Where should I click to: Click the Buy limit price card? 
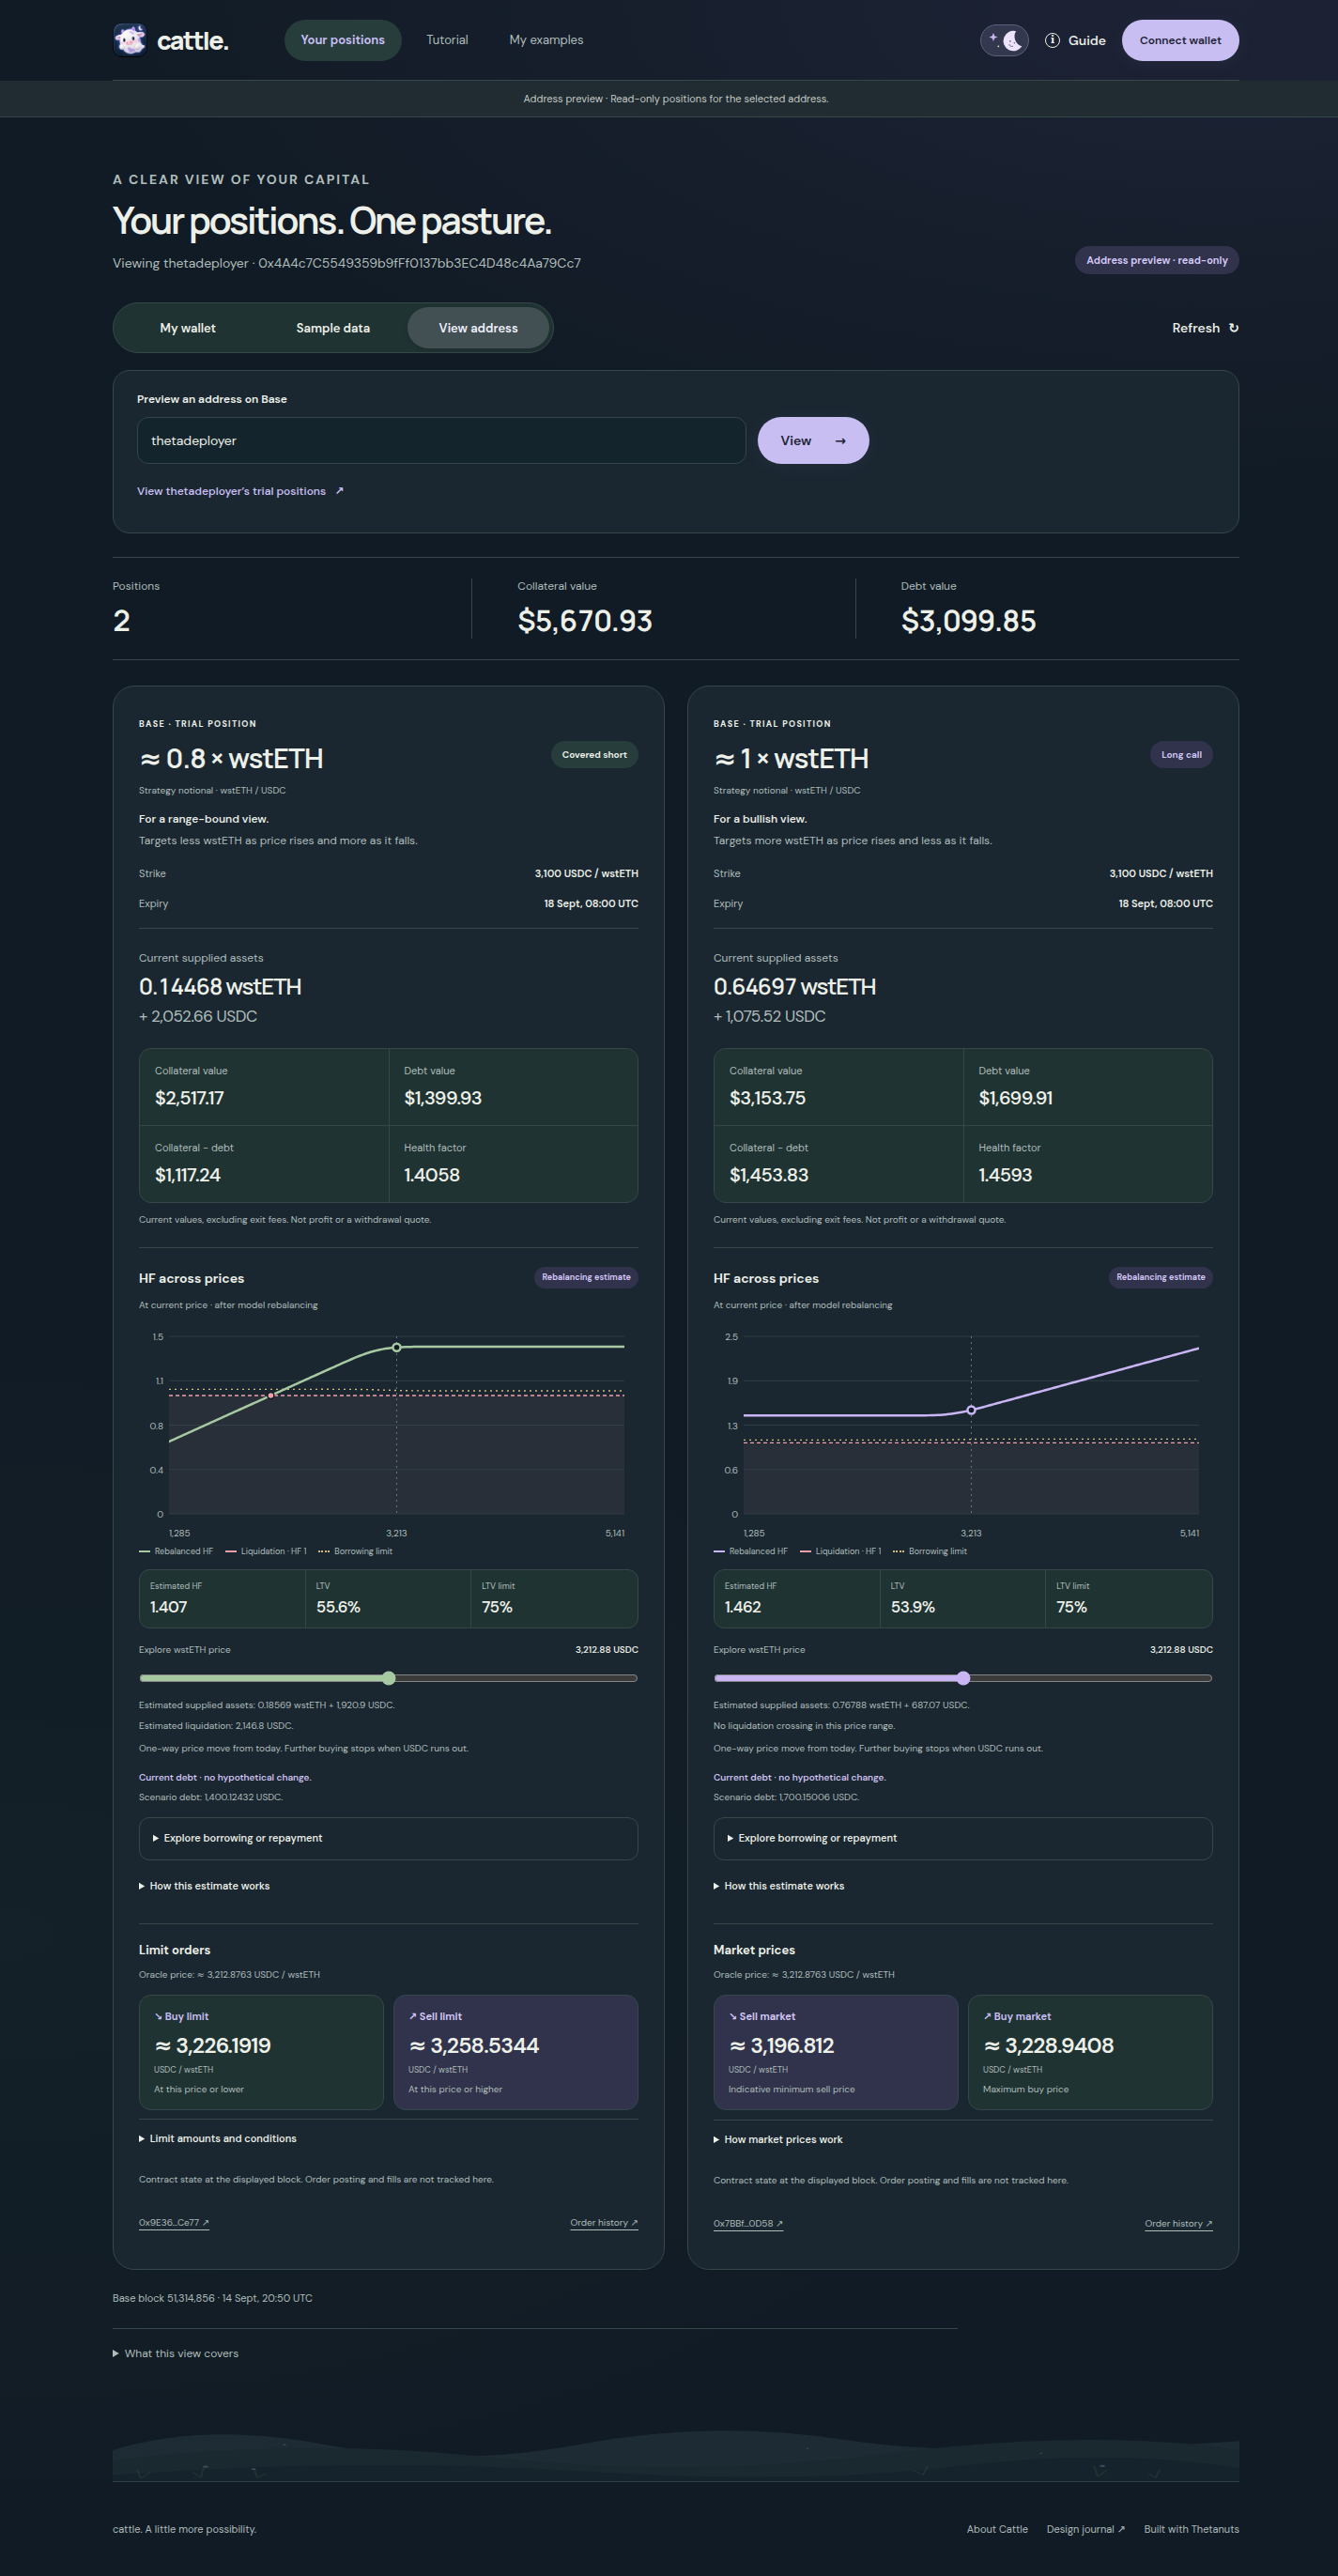point(261,2052)
